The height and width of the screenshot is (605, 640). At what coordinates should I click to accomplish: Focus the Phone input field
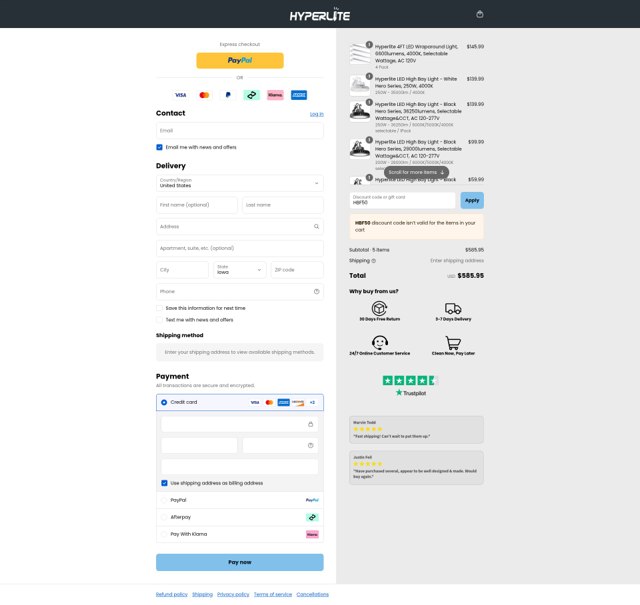(240, 291)
